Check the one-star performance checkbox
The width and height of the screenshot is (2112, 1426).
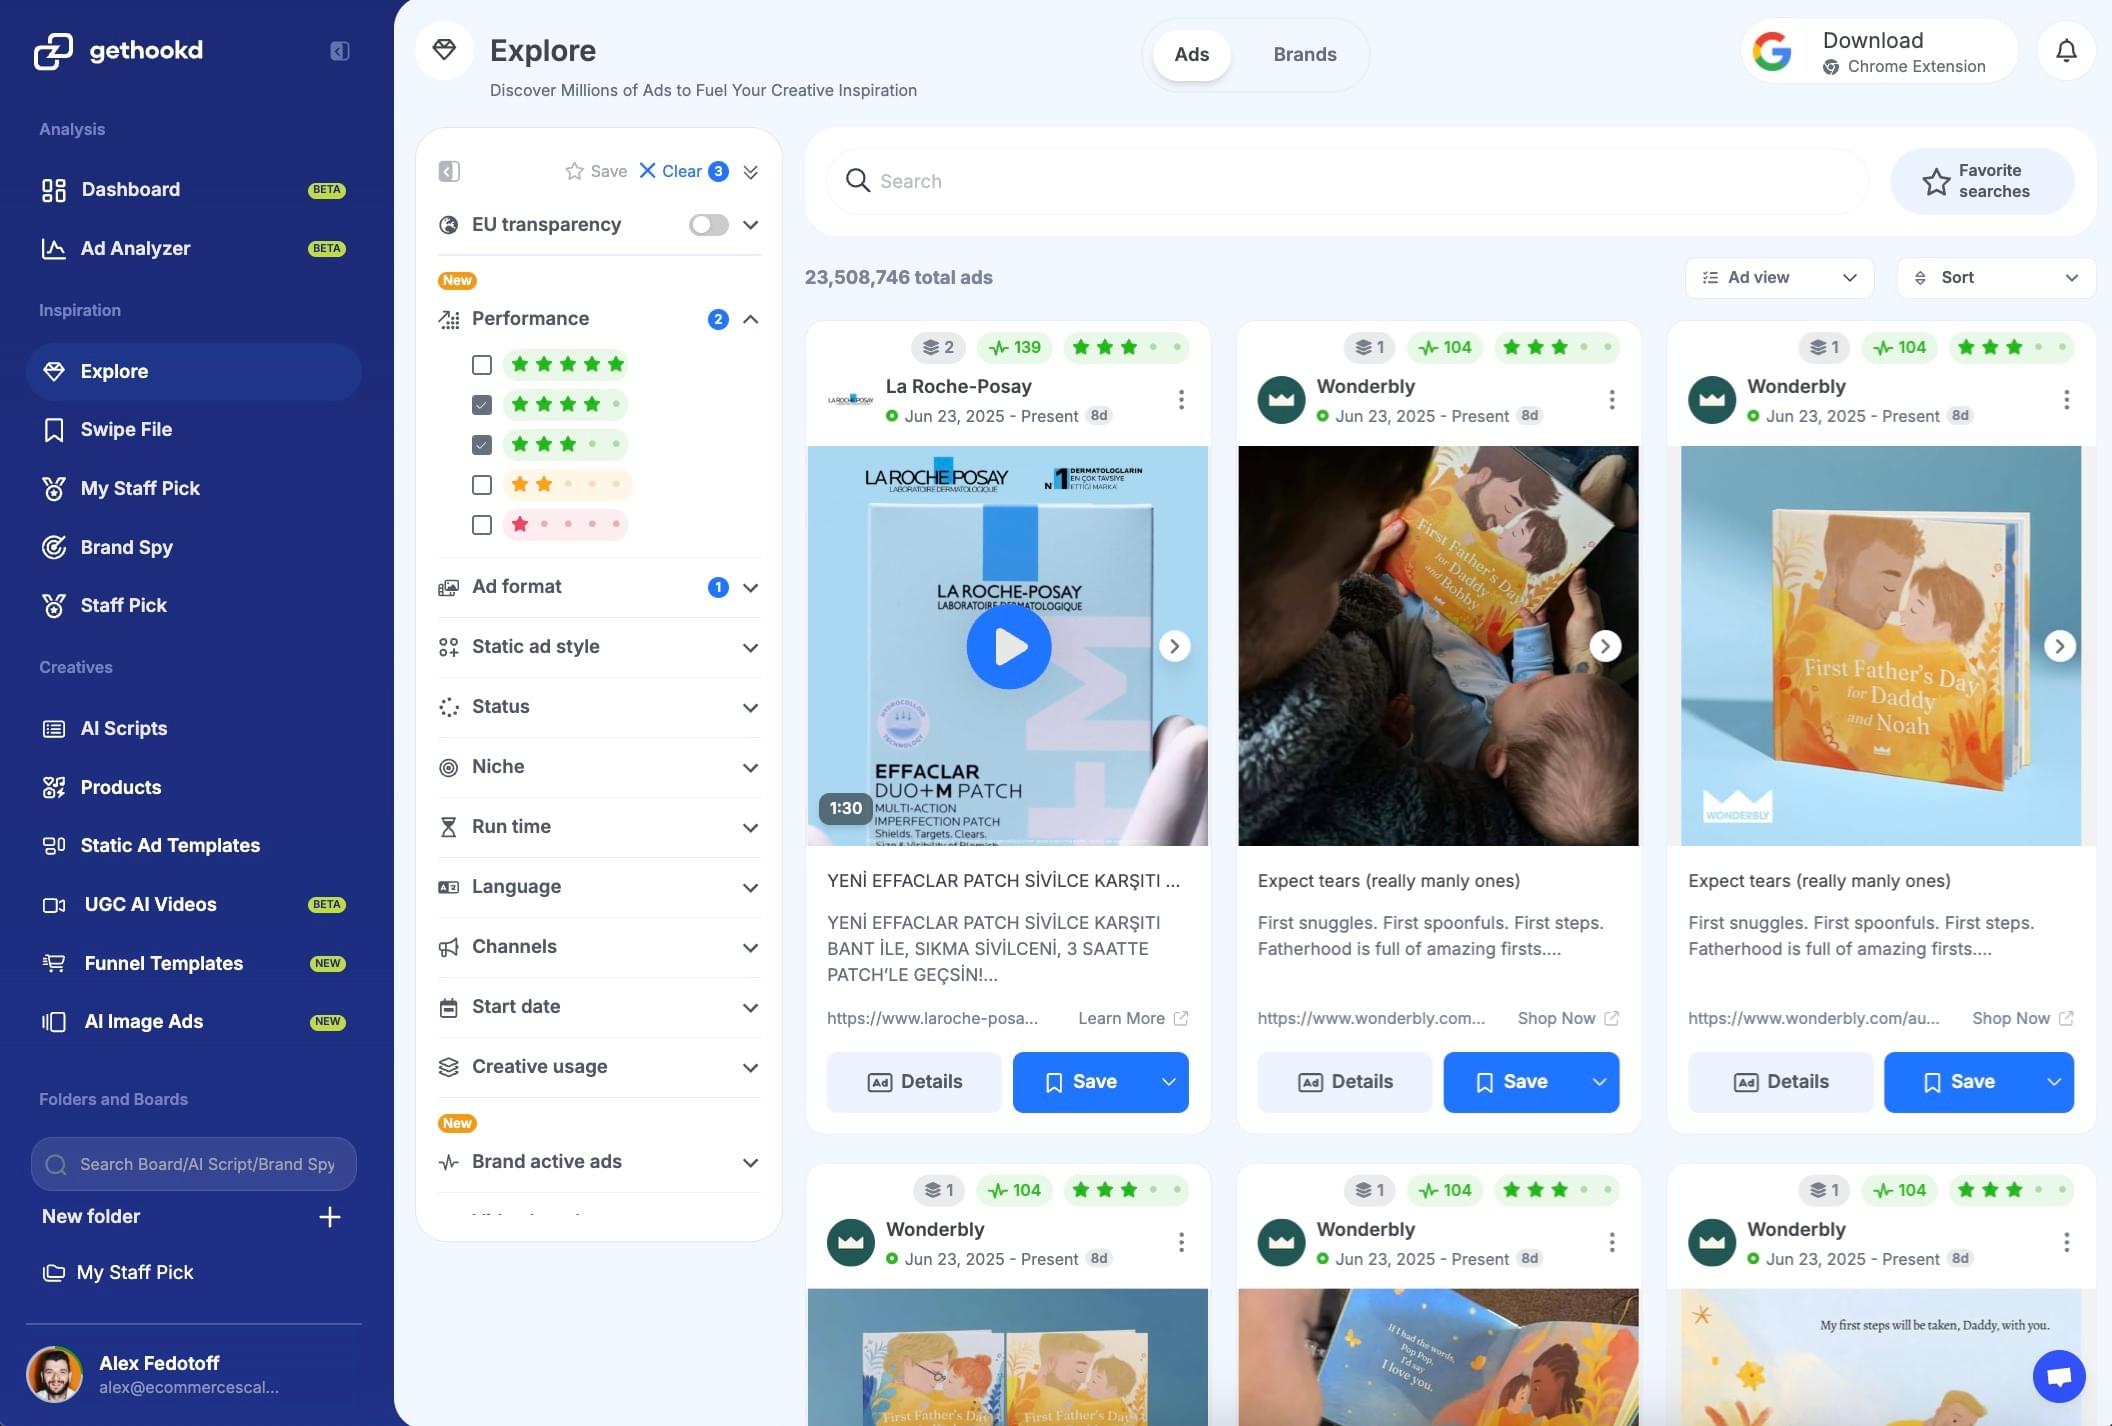[x=482, y=525]
